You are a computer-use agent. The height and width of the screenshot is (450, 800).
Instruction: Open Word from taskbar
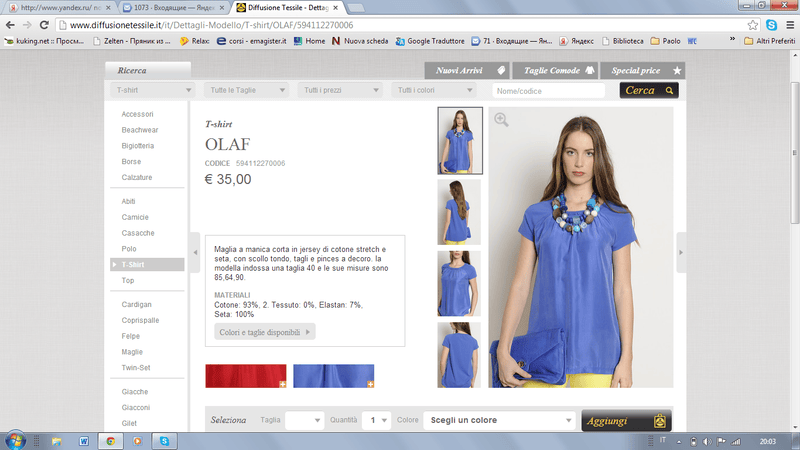tap(84, 441)
